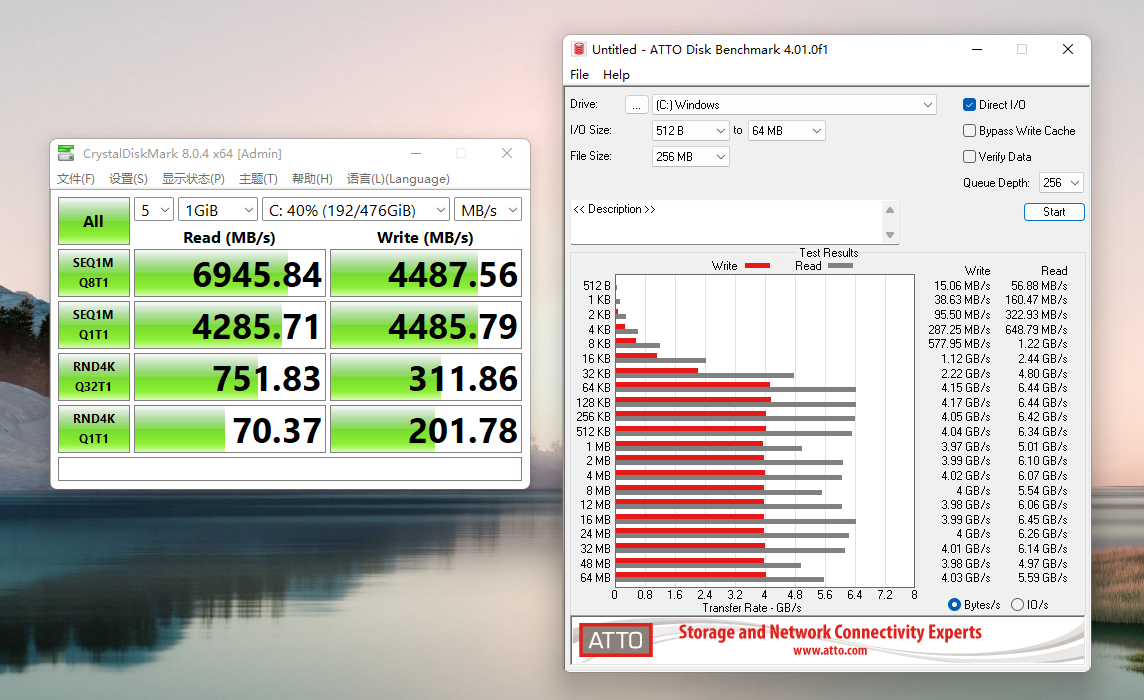
Task: Open the MB/s unit dropdown
Action: (488, 210)
